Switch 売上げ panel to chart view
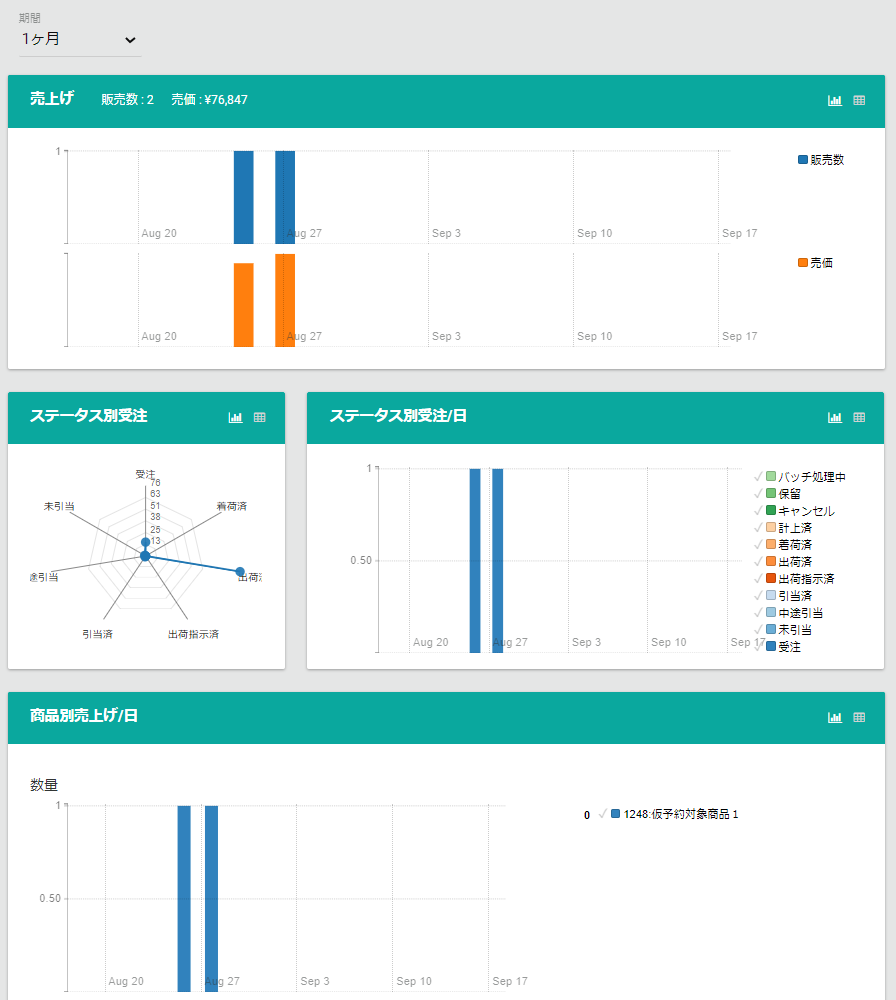This screenshot has width=896, height=1000. (x=835, y=100)
